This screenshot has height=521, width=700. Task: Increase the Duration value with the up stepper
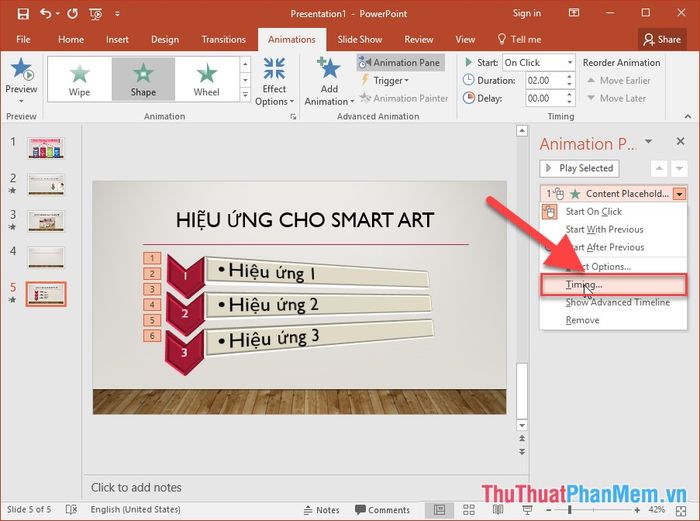569,77
